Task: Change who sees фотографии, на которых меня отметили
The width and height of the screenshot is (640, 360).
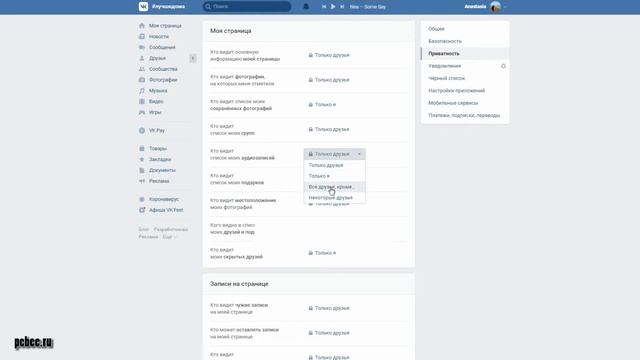Action: (329, 80)
